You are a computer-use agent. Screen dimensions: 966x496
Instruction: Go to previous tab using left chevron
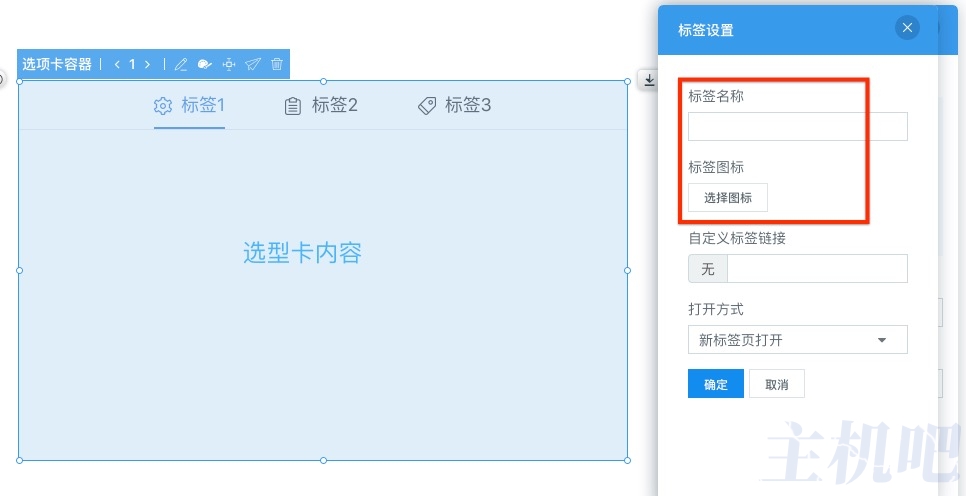(x=117, y=64)
